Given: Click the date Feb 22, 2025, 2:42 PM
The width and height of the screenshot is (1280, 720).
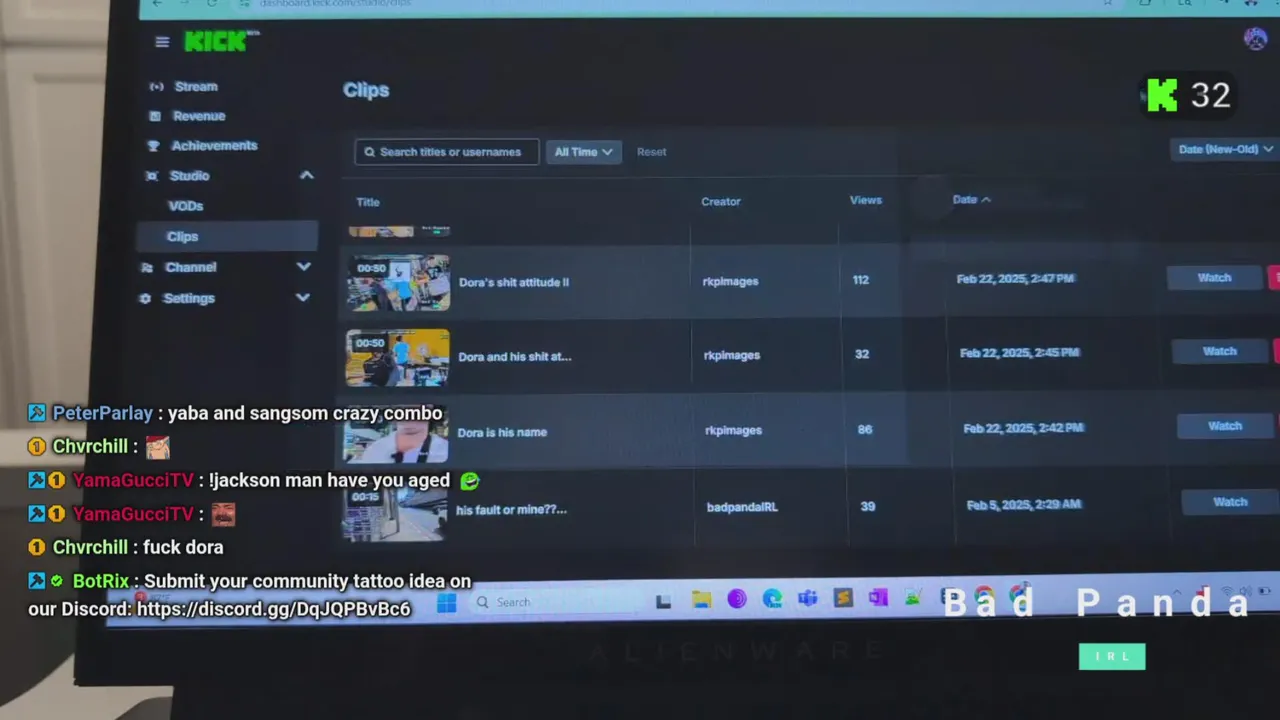Looking at the screenshot, I should [1023, 428].
